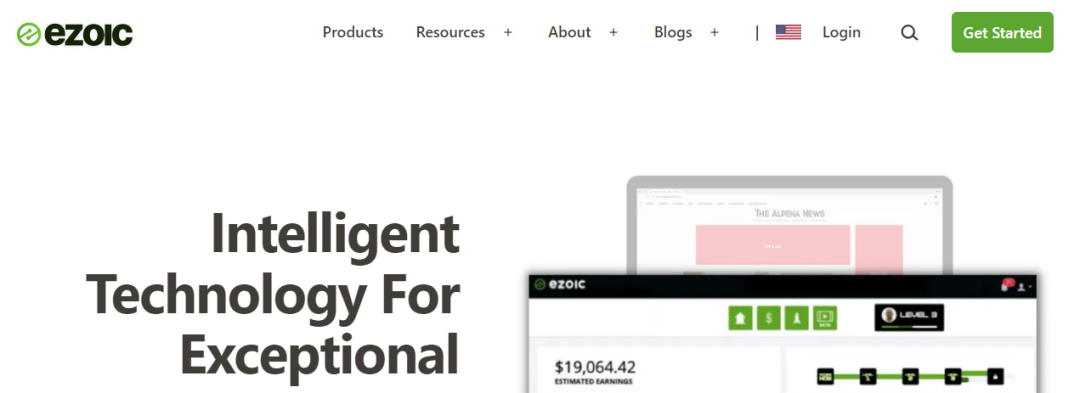Open the Products menu item
This screenshot has width=1080, height=393.
353,32
